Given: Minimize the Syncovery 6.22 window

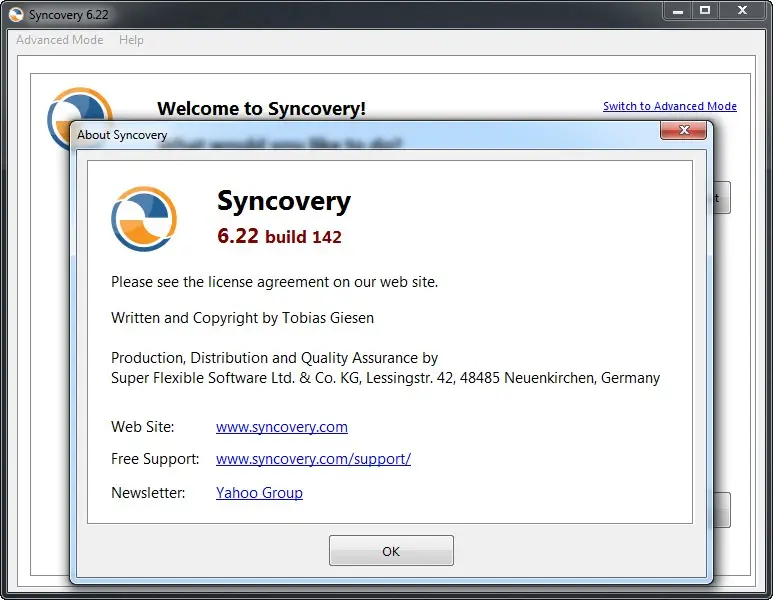Looking at the screenshot, I should tap(678, 10).
